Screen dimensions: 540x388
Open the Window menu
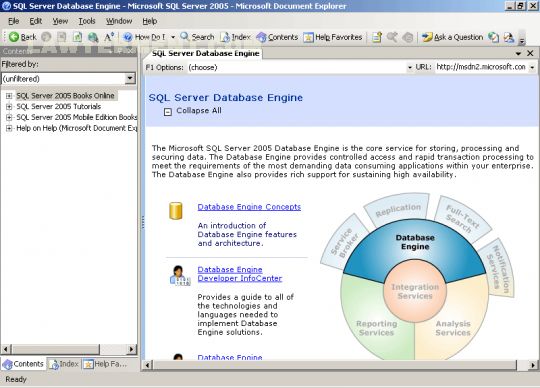point(119,21)
